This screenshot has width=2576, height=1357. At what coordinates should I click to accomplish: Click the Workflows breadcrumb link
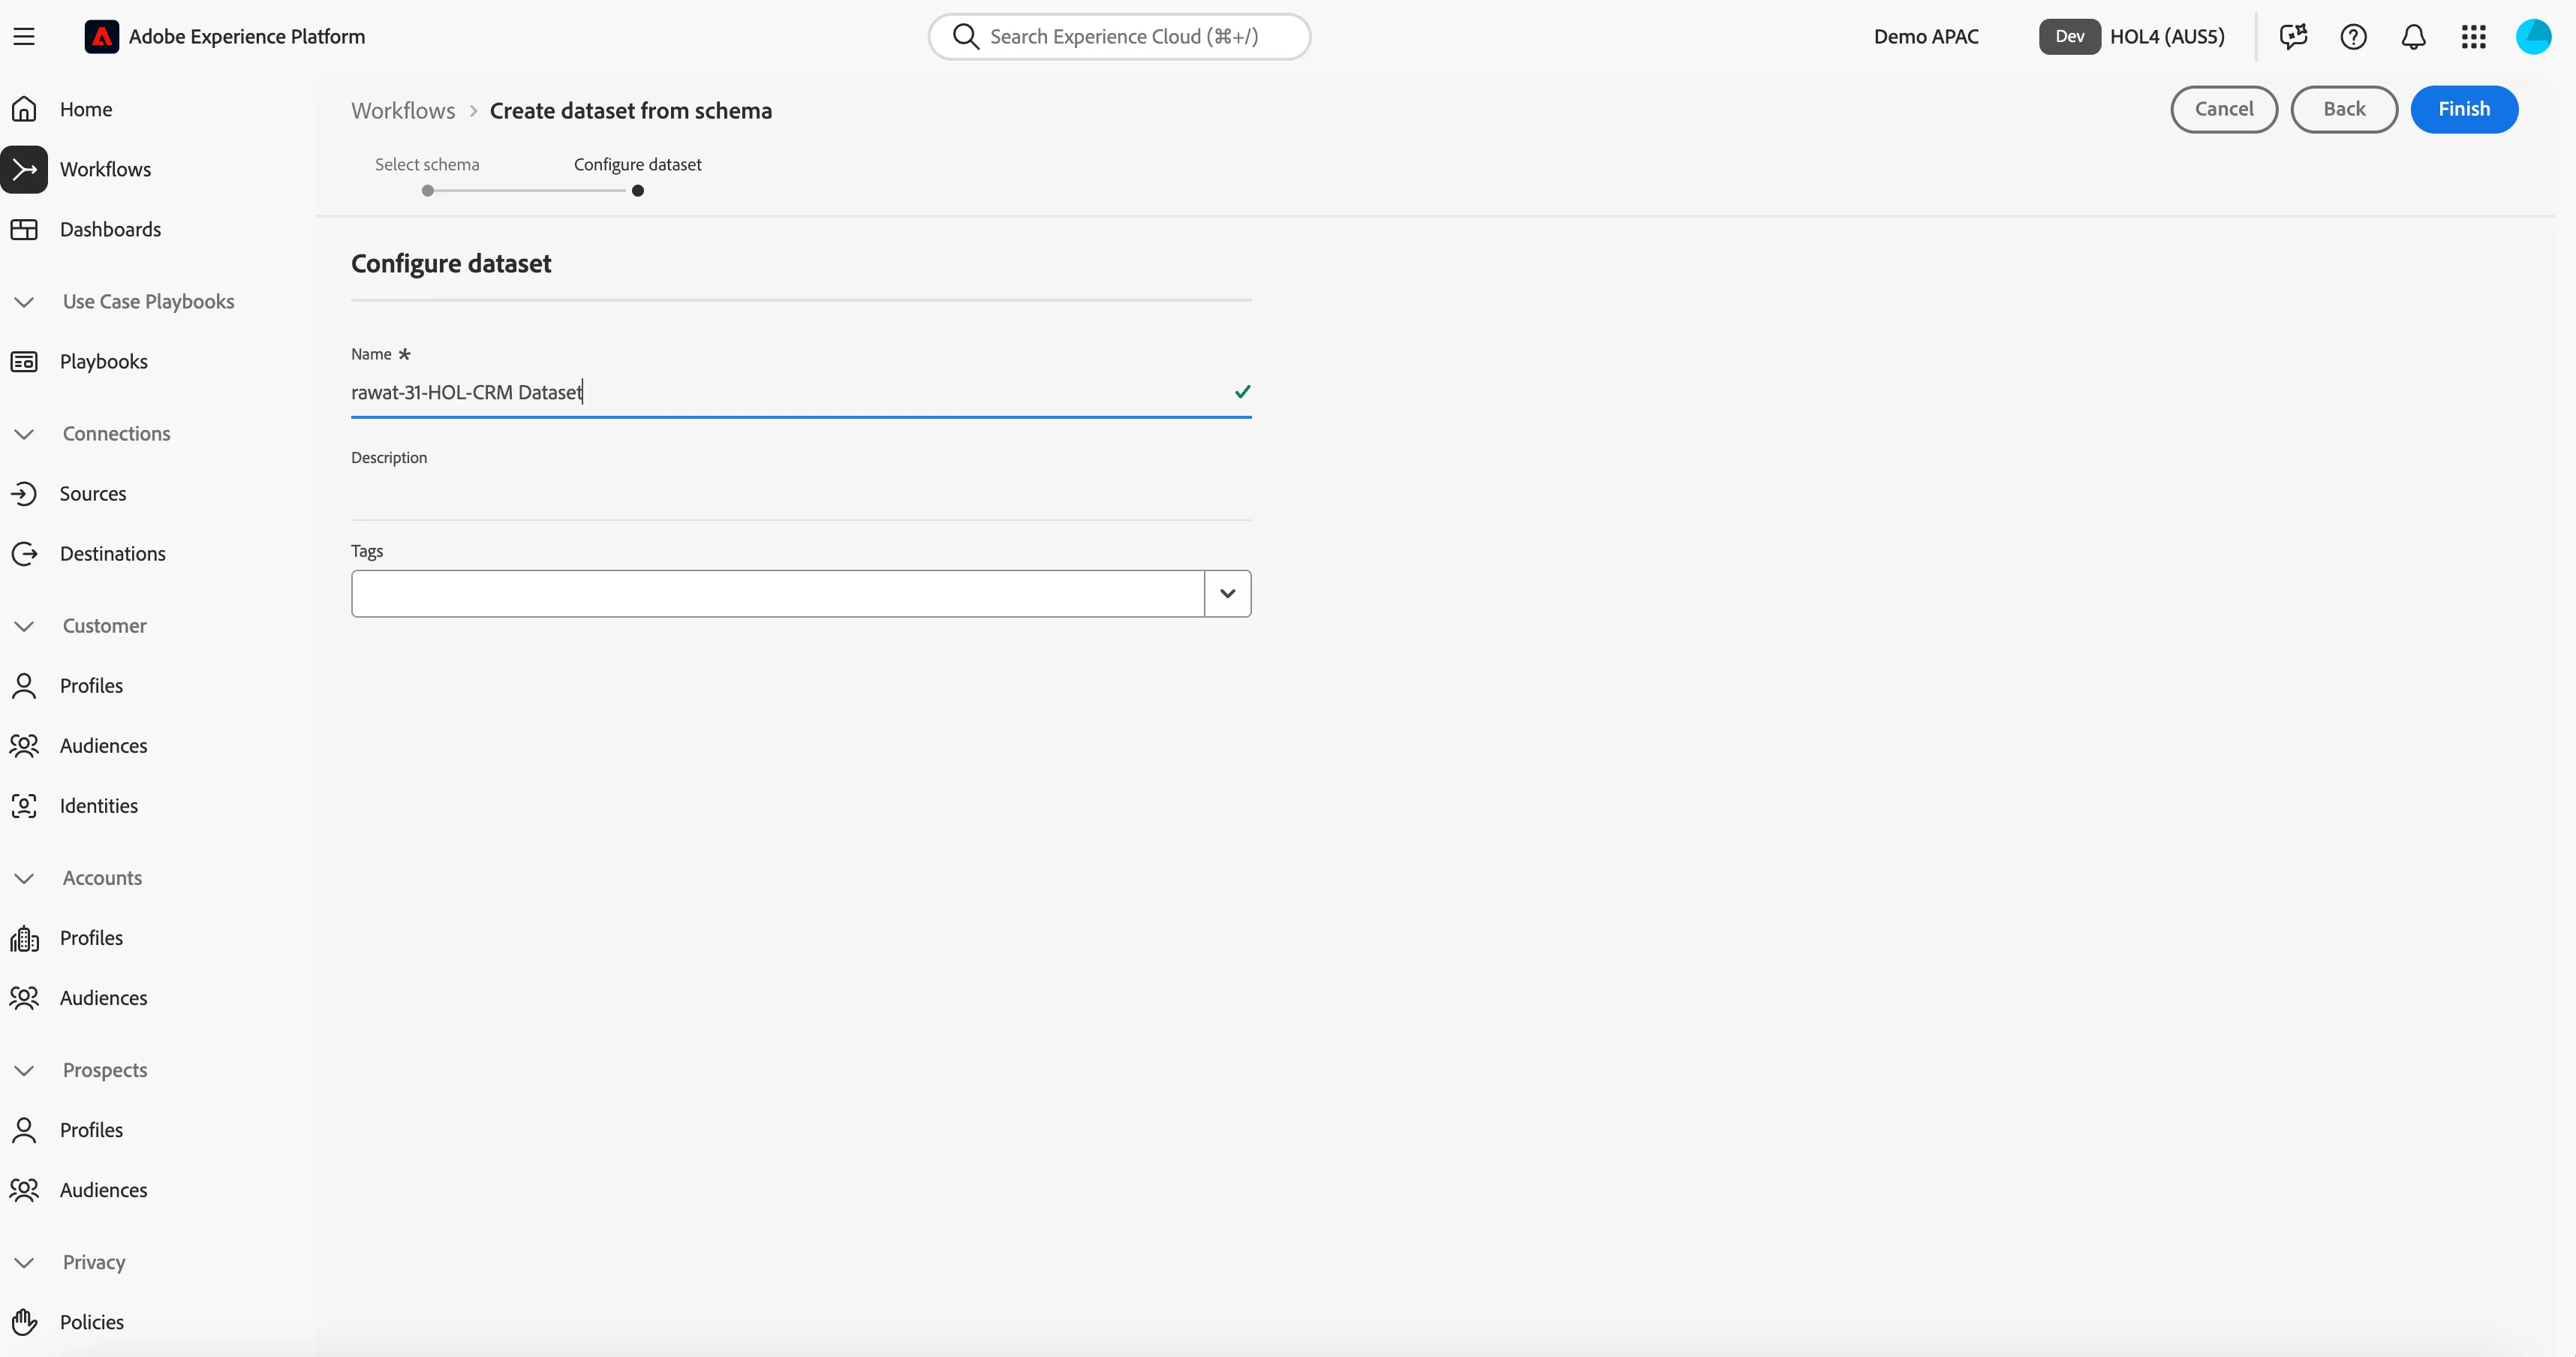coord(403,110)
